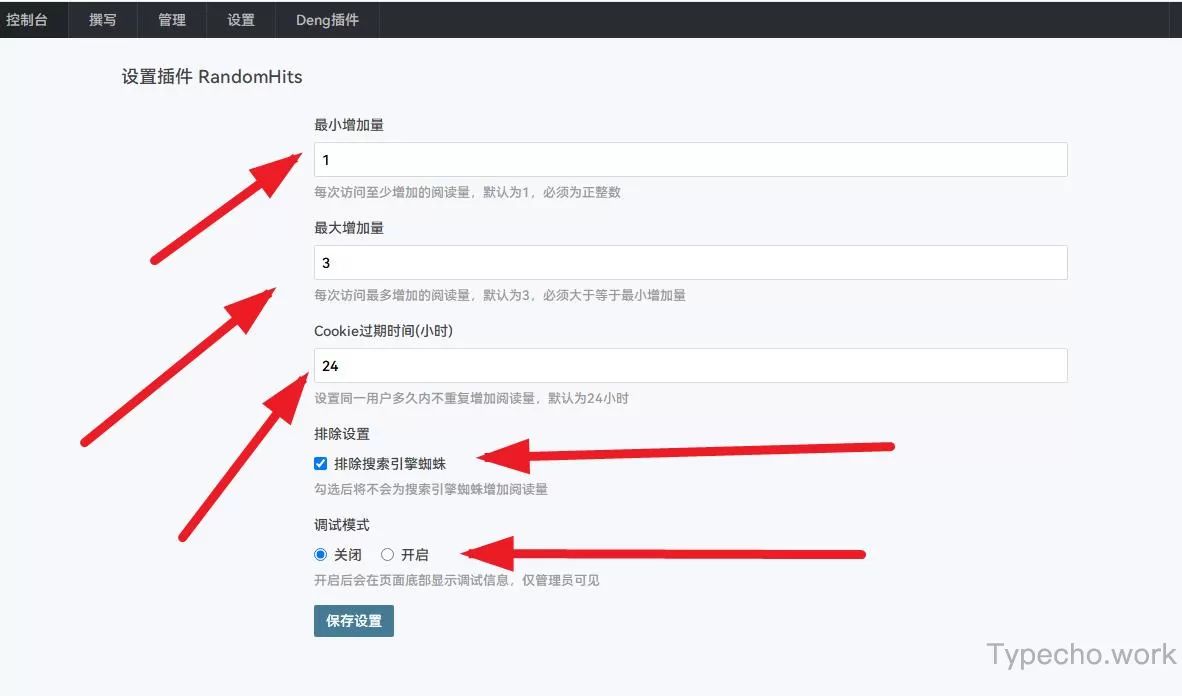Click the 排除设置 section label

[x=342, y=434]
